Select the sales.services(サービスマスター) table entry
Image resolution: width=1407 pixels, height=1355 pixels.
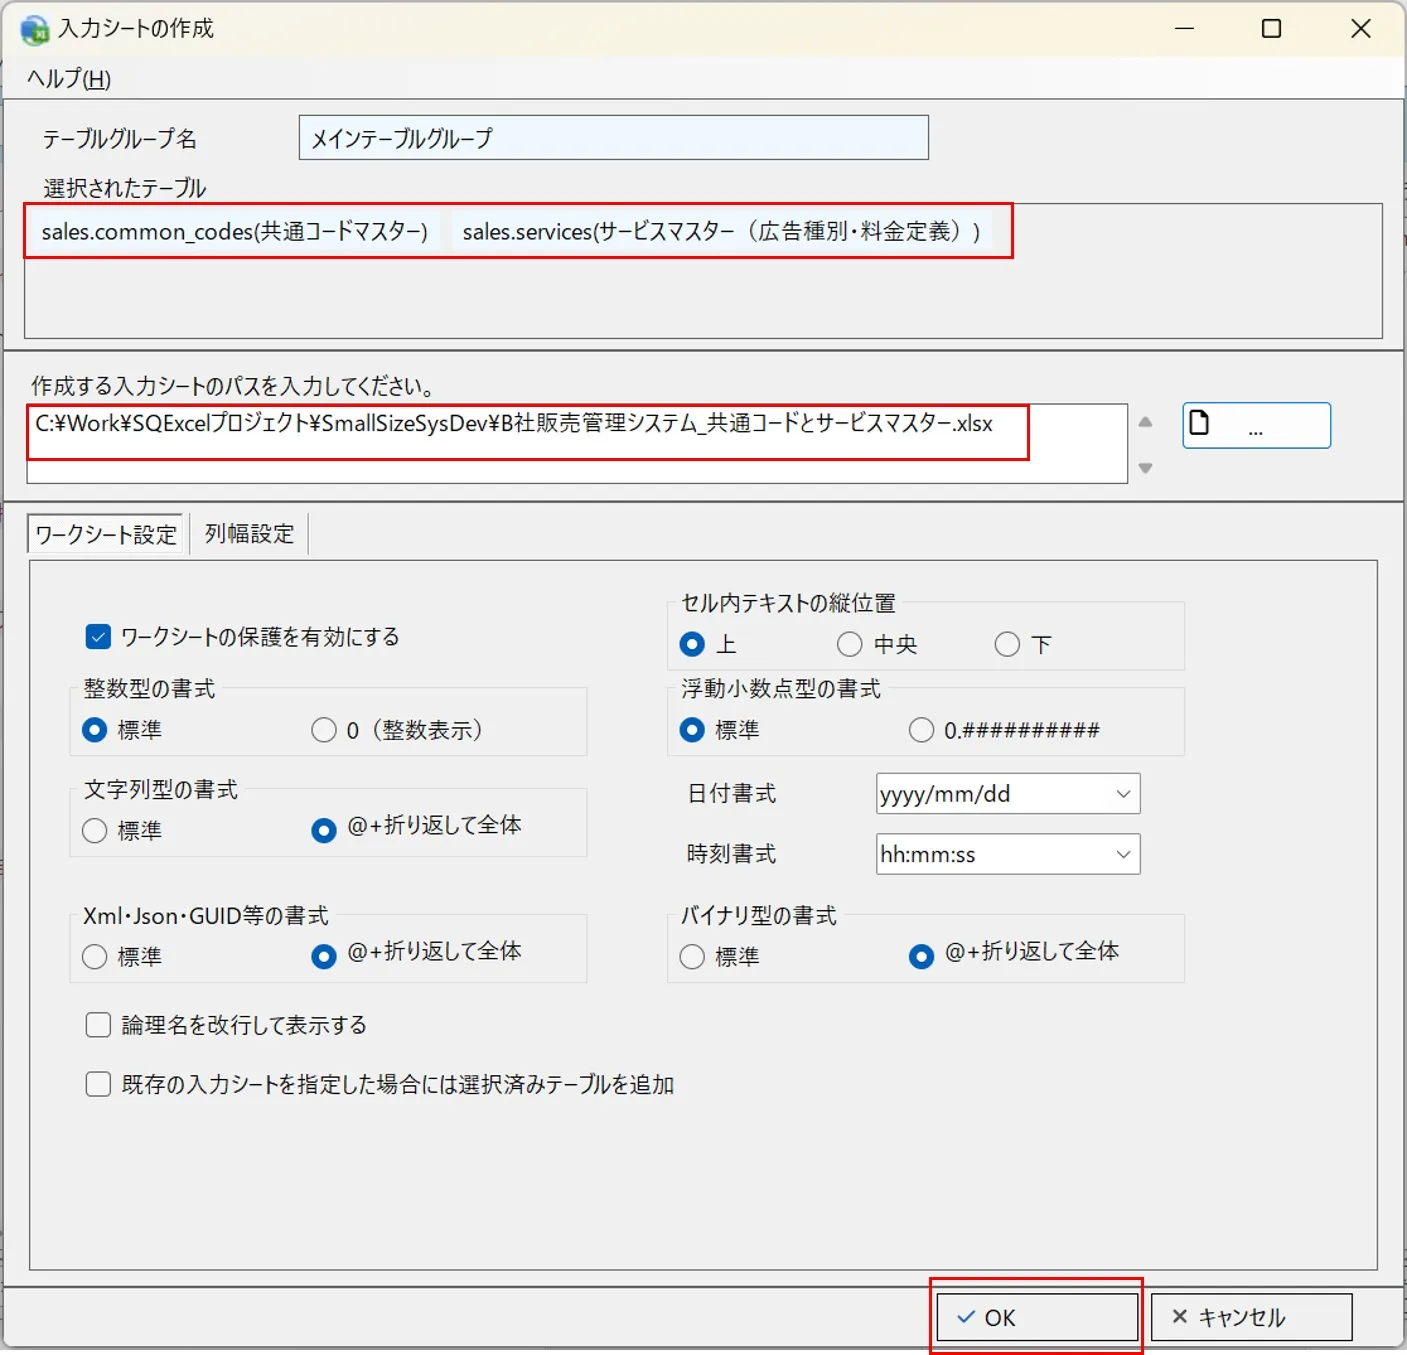(x=721, y=231)
